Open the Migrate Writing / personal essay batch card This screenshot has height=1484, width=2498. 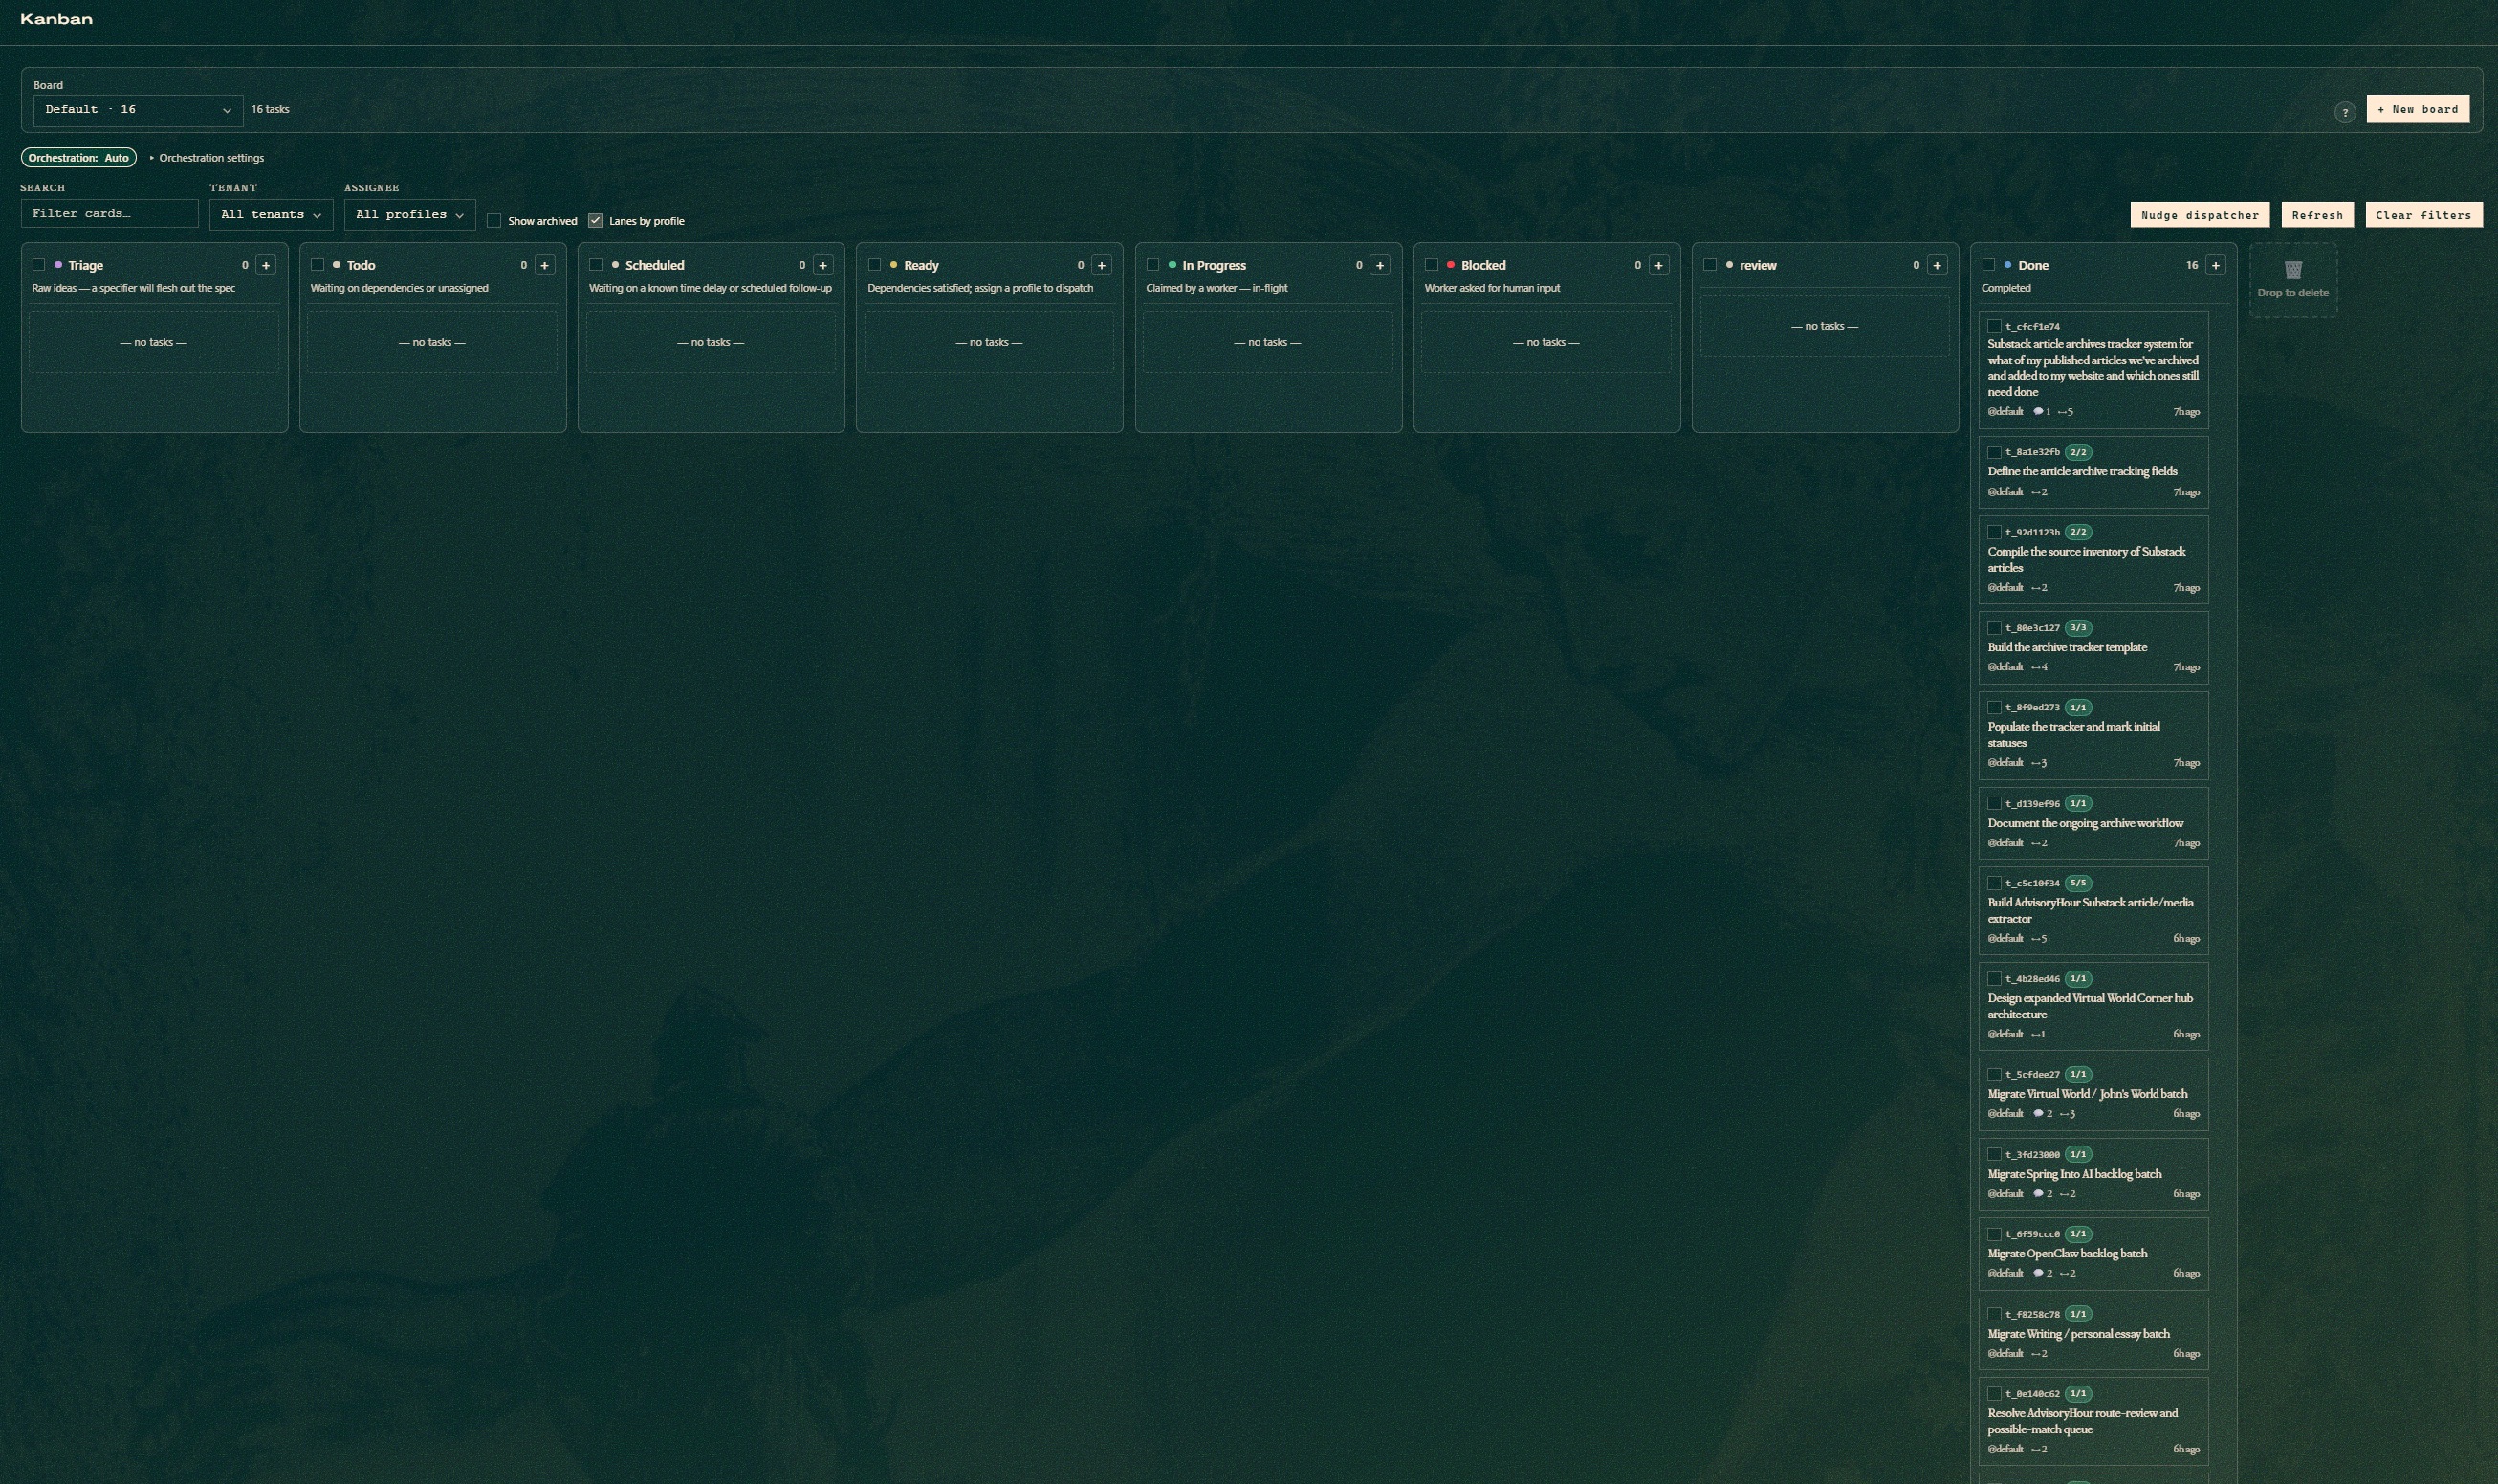(2093, 1334)
